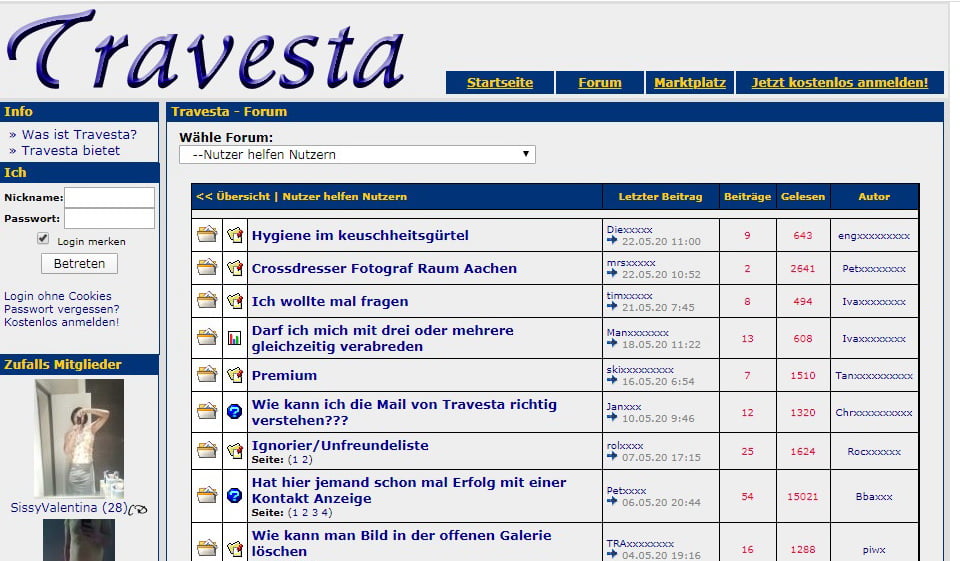Click the blue question mark icon beside the Travesta Mail thread
The width and height of the screenshot is (960, 561).
235,411
